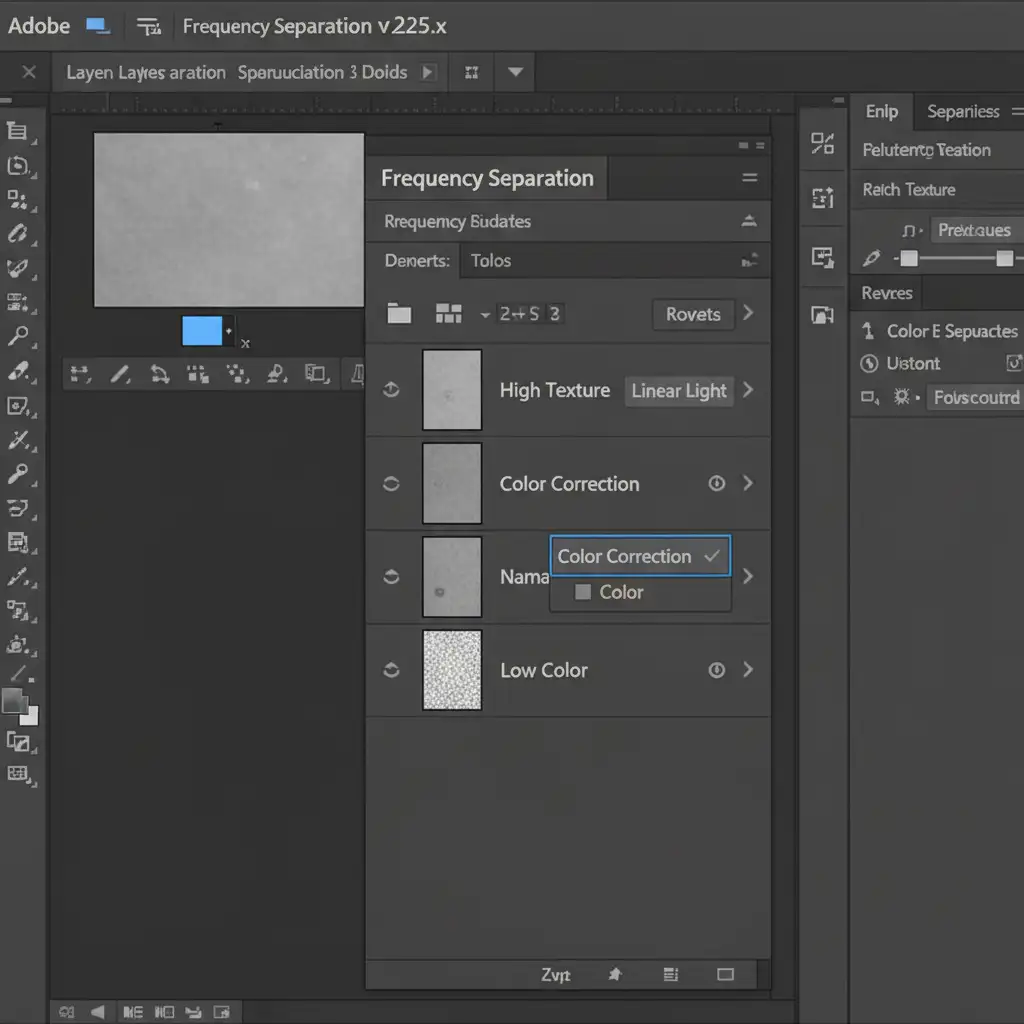Hide the Low Color layer
The image size is (1024, 1024).
tap(391, 670)
